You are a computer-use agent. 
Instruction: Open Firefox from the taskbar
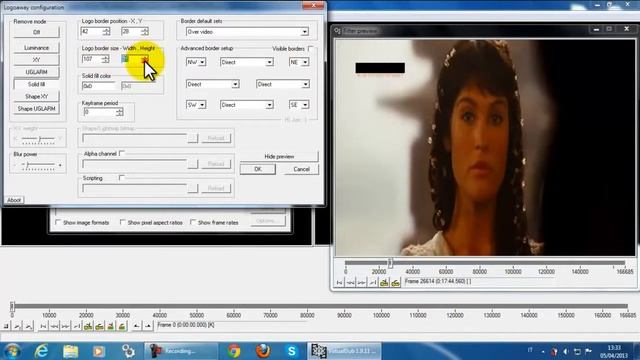[x=263, y=351]
